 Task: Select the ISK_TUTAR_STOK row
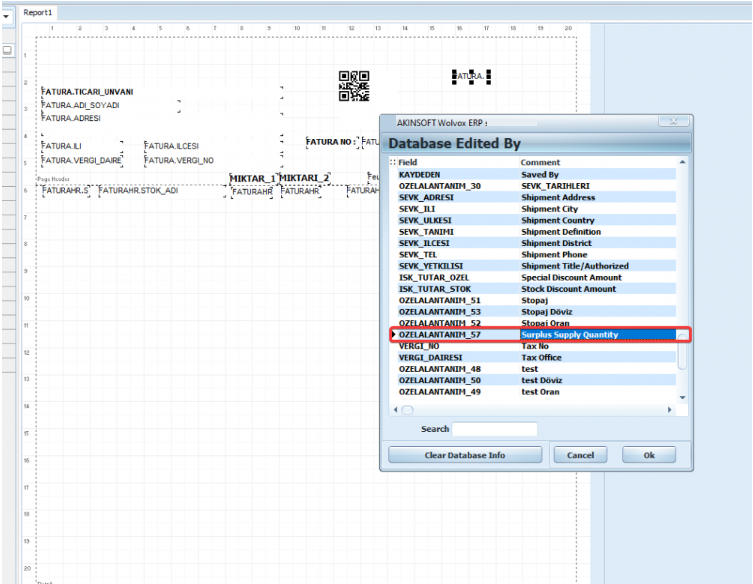tap(537, 289)
